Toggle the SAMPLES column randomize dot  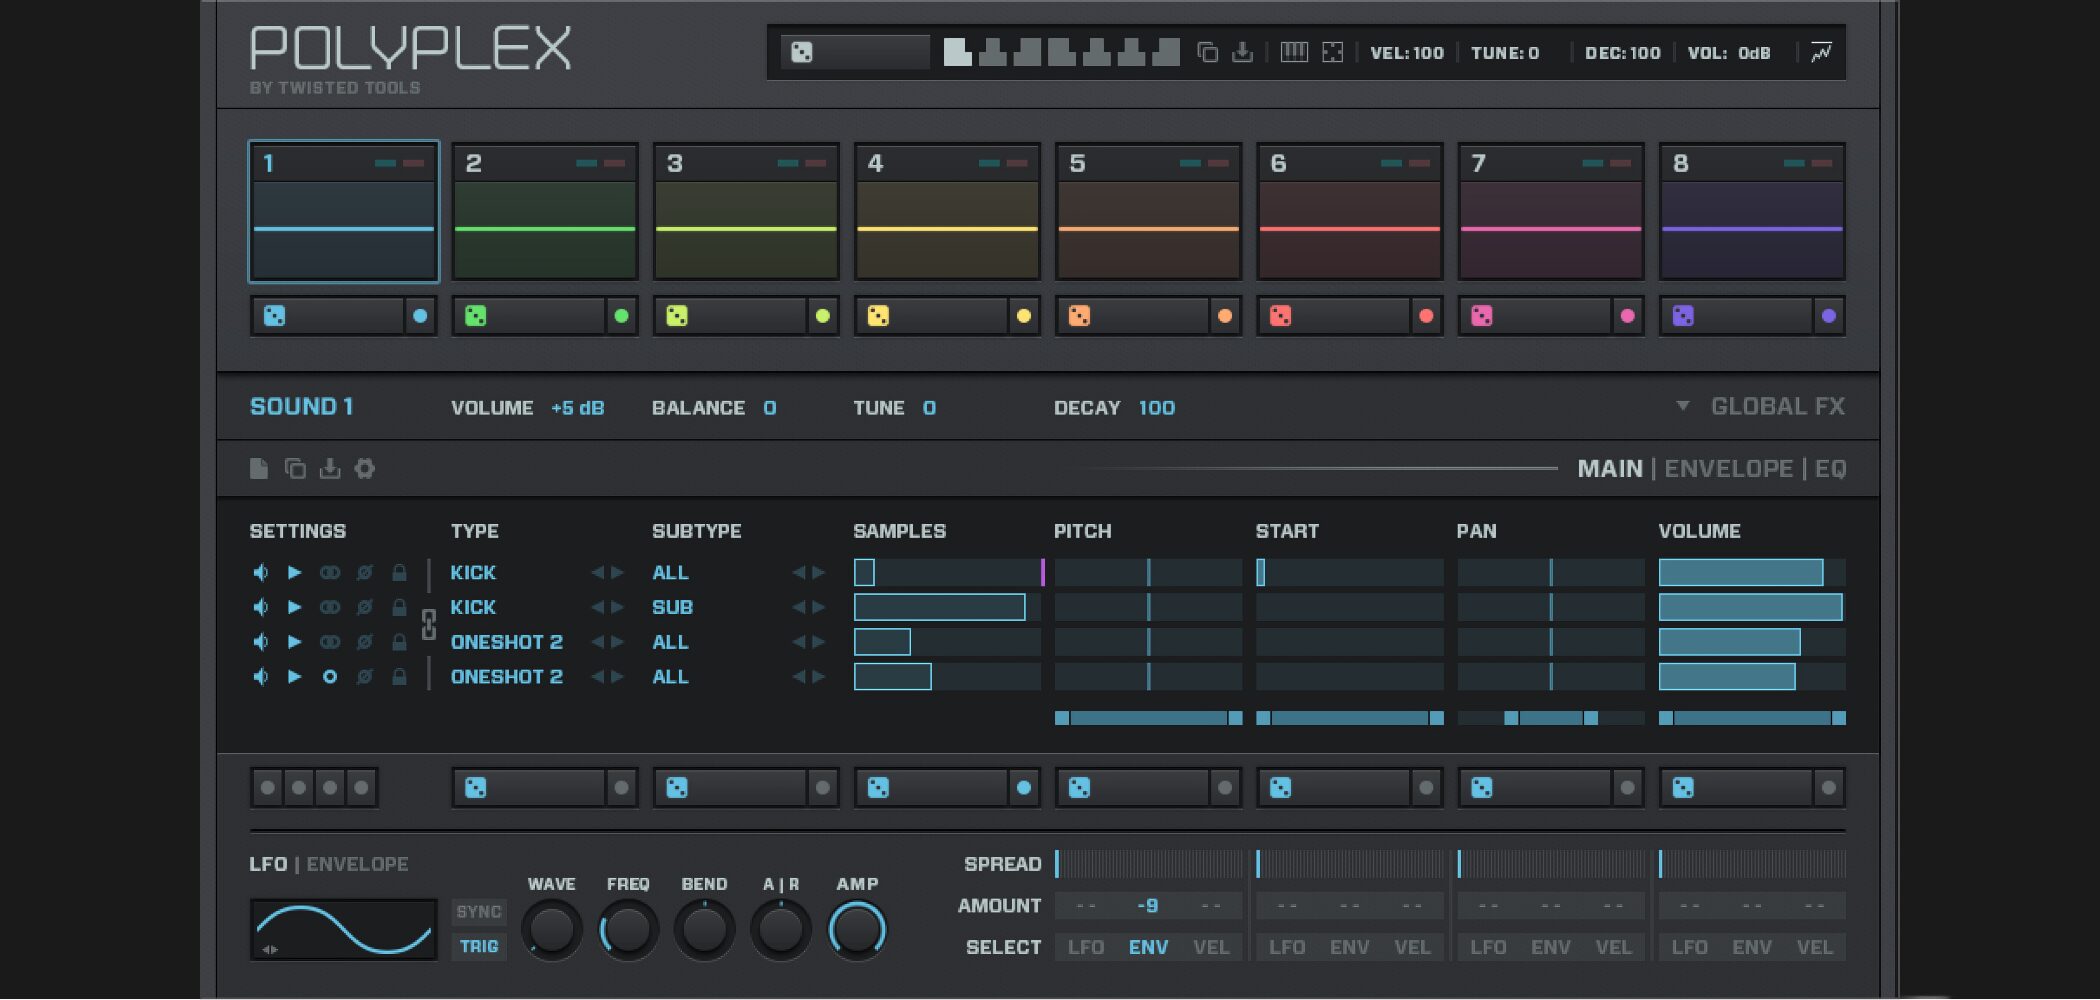(x=1023, y=788)
